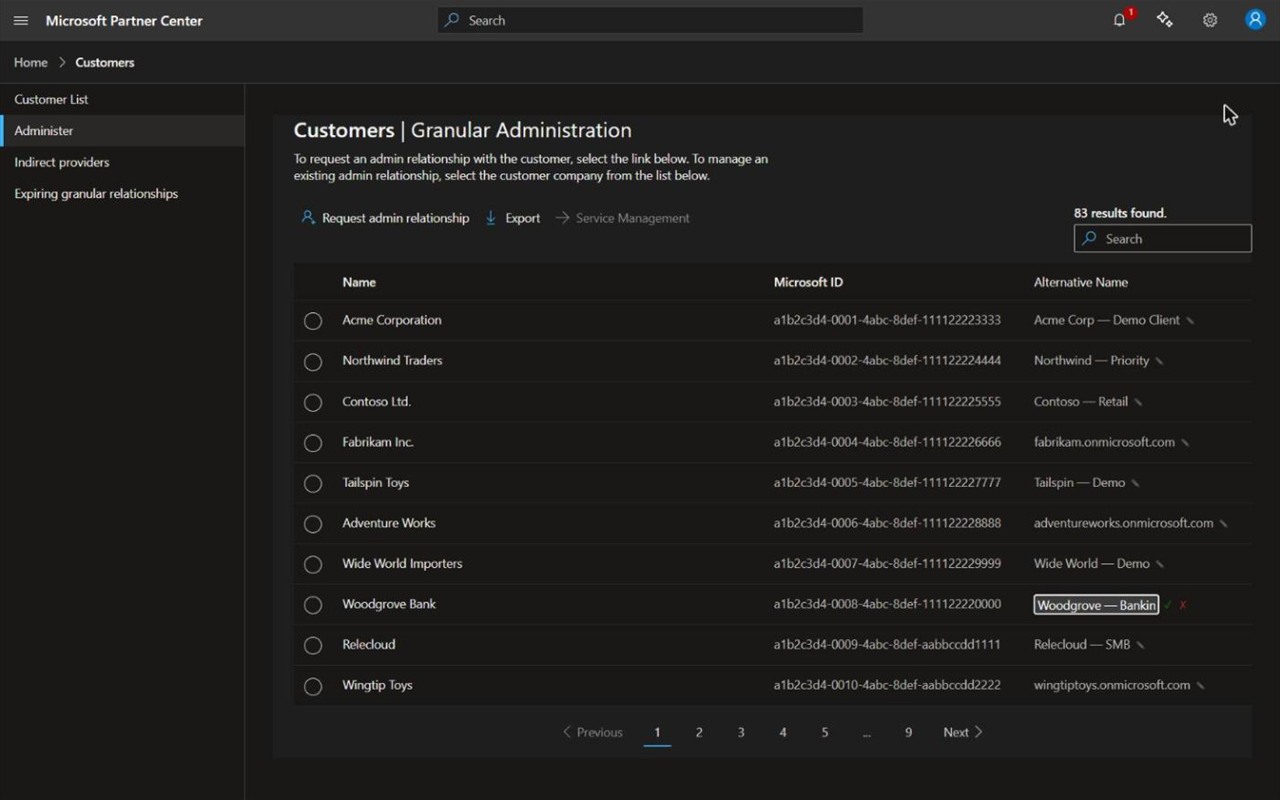Open the Northwind Traders customer
1280x800 pixels.
pyautogui.click(x=392, y=360)
